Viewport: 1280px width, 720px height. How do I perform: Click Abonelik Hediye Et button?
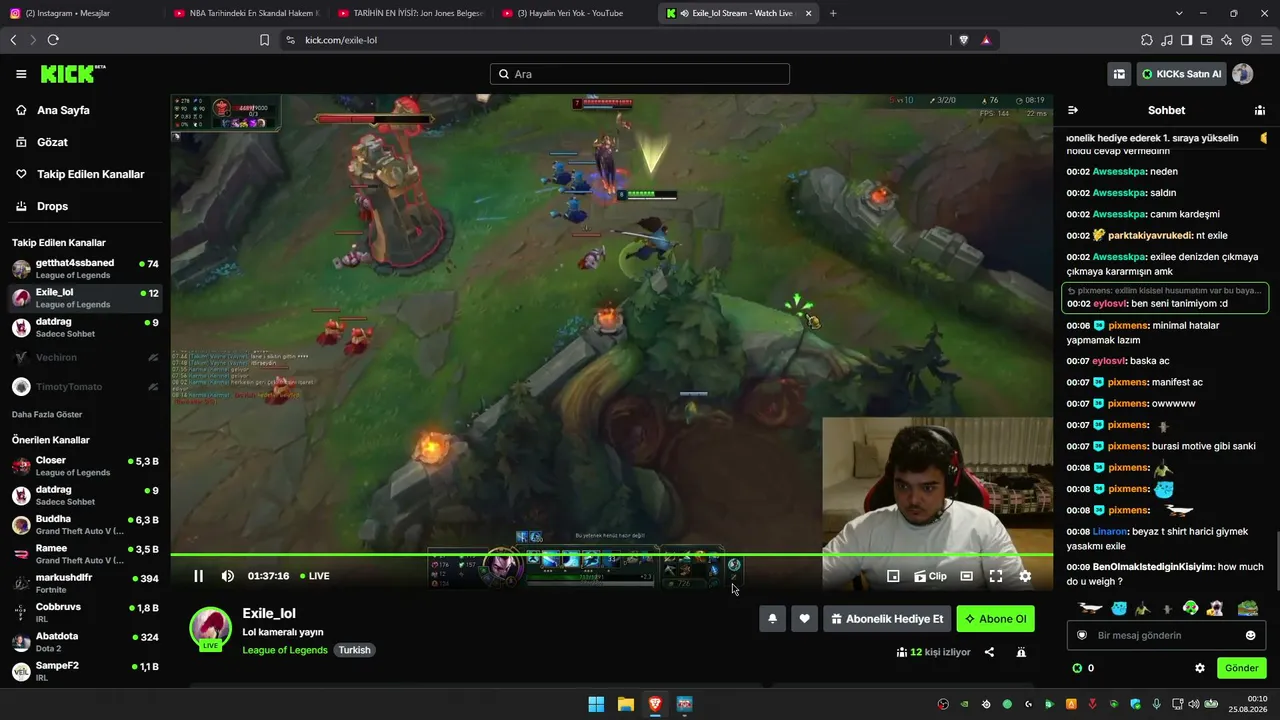click(886, 619)
